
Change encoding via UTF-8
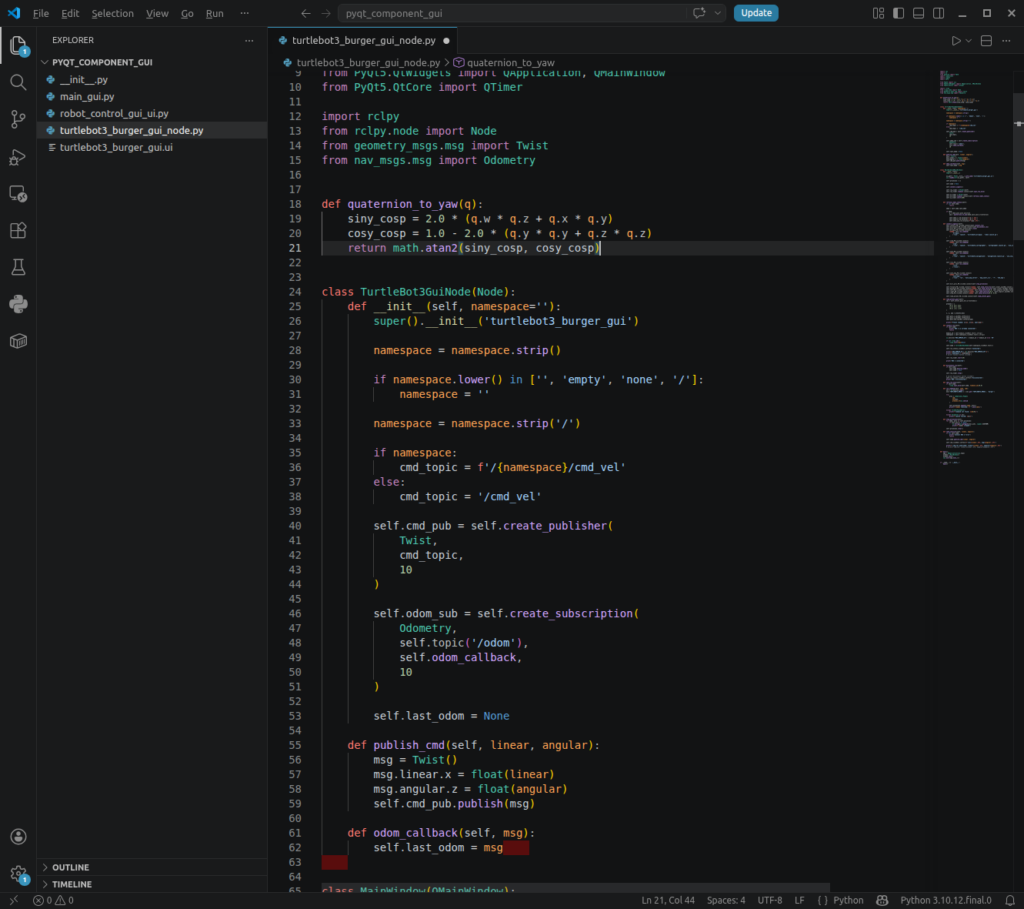pyautogui.click(x=769, y=901)
